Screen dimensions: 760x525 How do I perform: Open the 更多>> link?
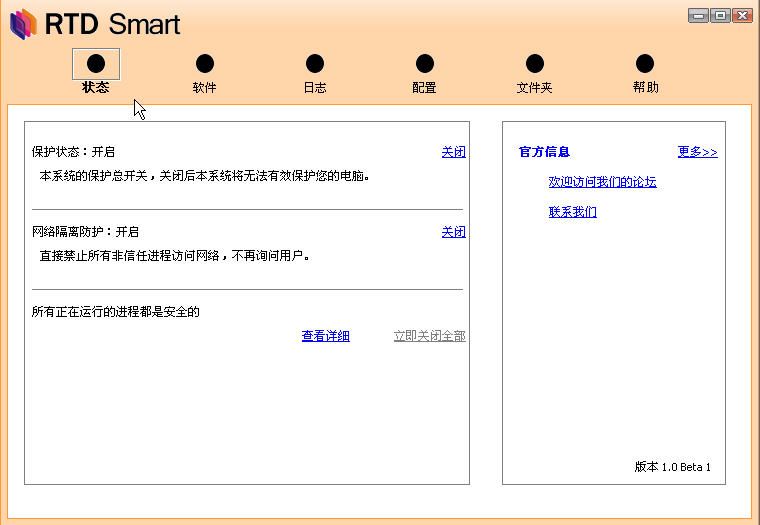coord(697,152)
